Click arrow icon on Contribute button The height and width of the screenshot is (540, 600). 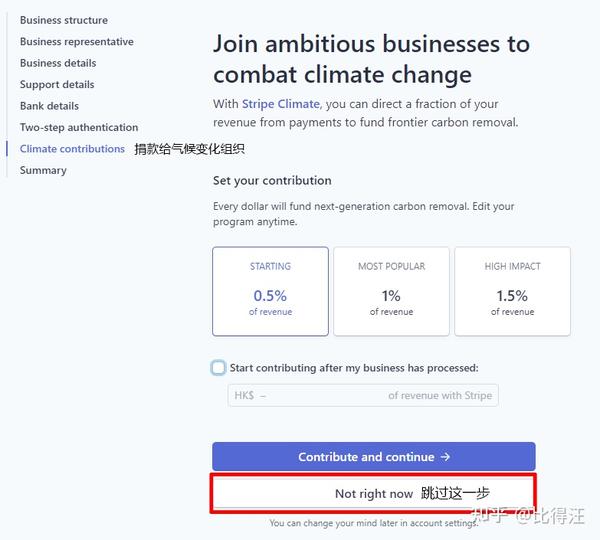(x=445, y=457)
